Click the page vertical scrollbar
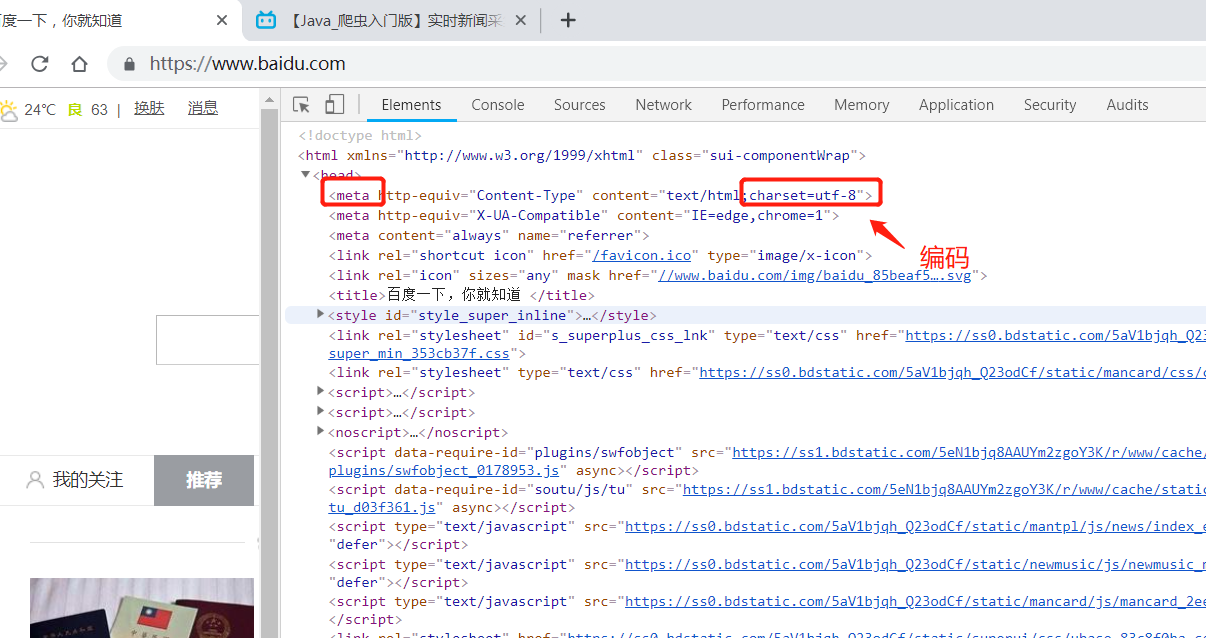Screen dimensions: 1206x638 click(x=269, y=362)
